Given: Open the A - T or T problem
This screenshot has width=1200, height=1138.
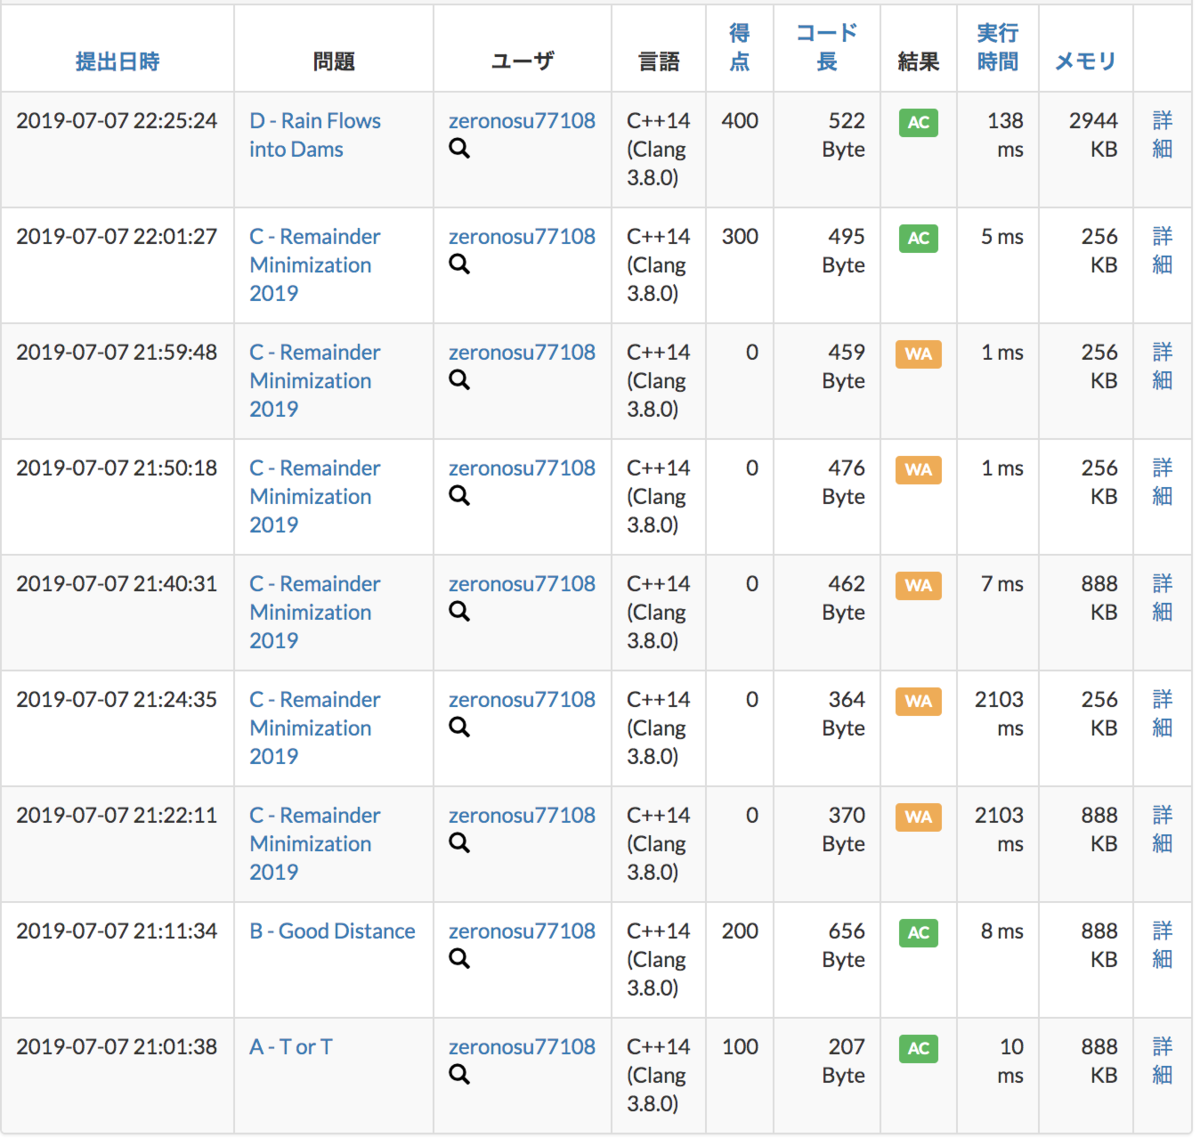Looking at the screenshot, I should tap(290, 1046).
